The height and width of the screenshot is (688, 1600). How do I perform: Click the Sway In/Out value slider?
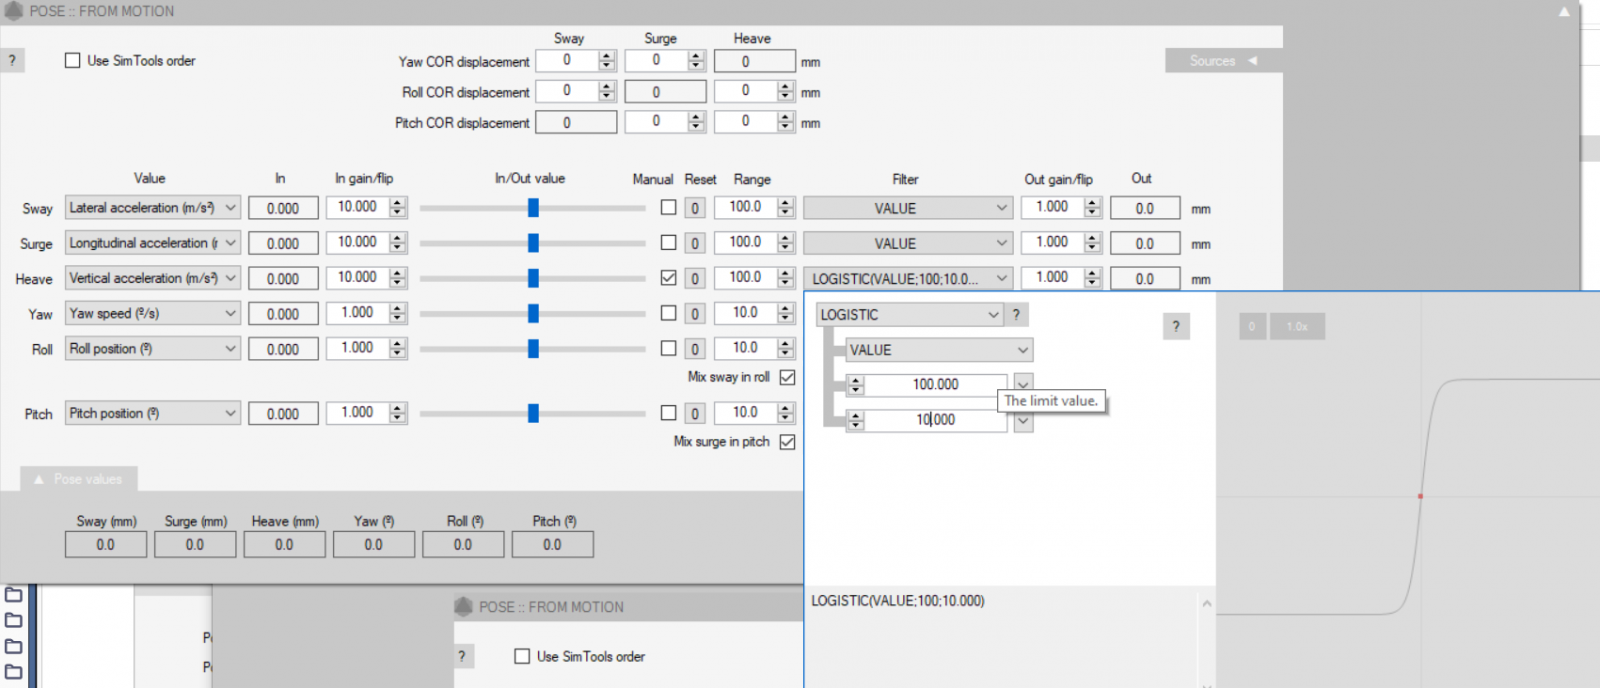click(532, 207)
